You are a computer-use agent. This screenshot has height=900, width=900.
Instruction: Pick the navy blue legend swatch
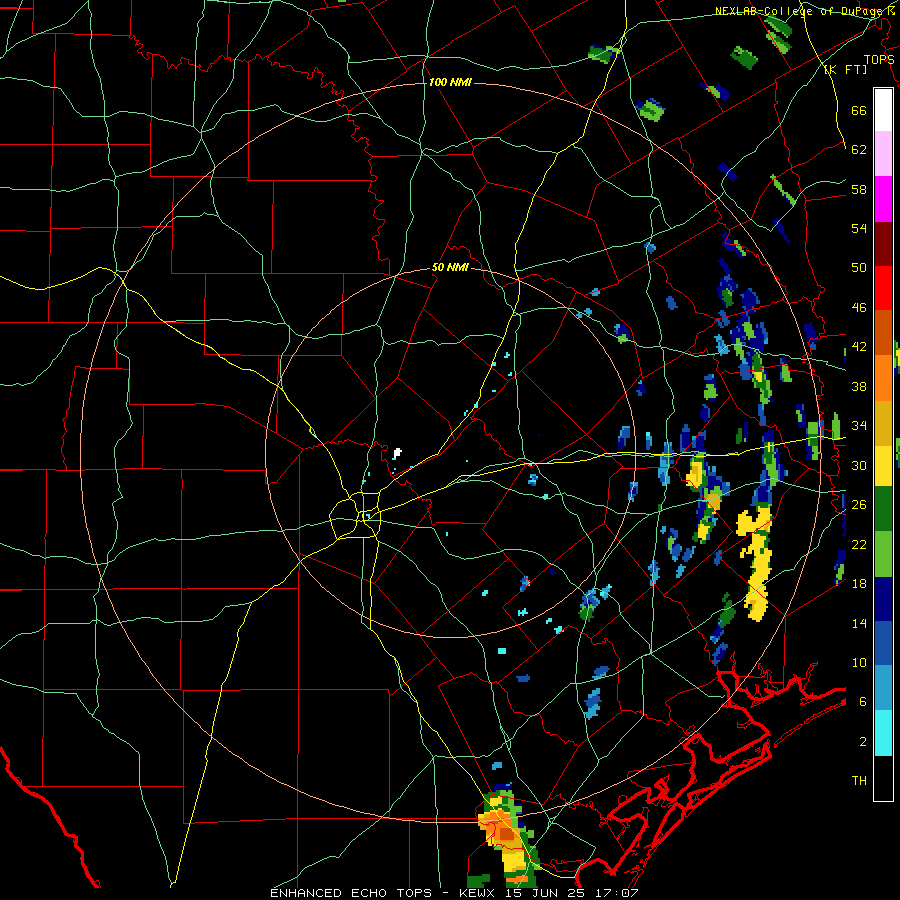click(x=883, y=599)
